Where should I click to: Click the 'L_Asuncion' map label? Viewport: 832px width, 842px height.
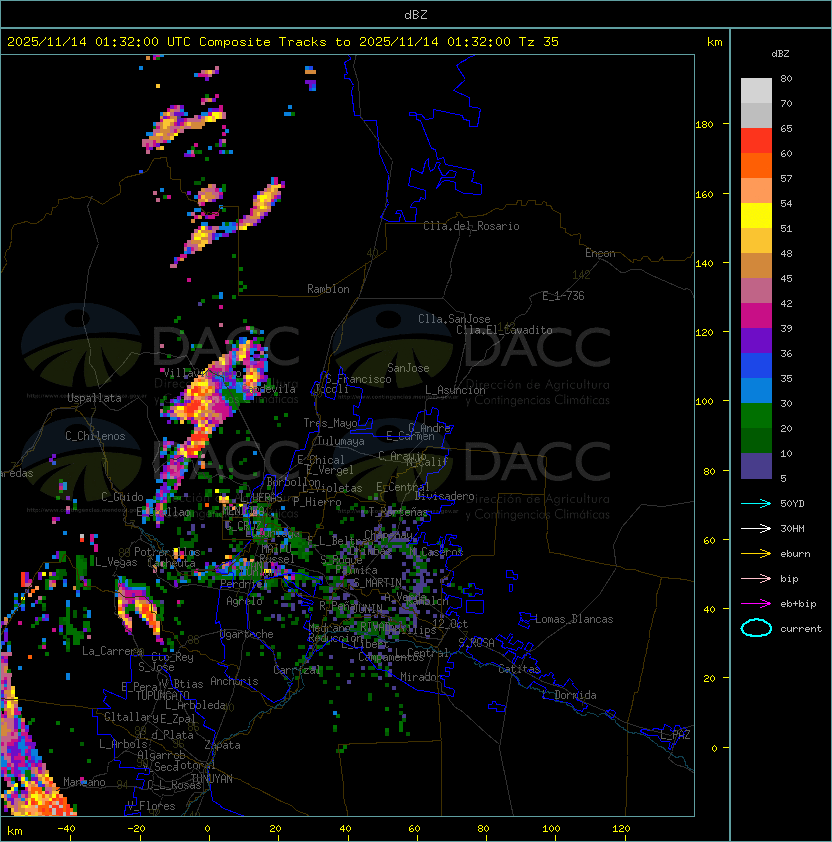click(455, 390)
